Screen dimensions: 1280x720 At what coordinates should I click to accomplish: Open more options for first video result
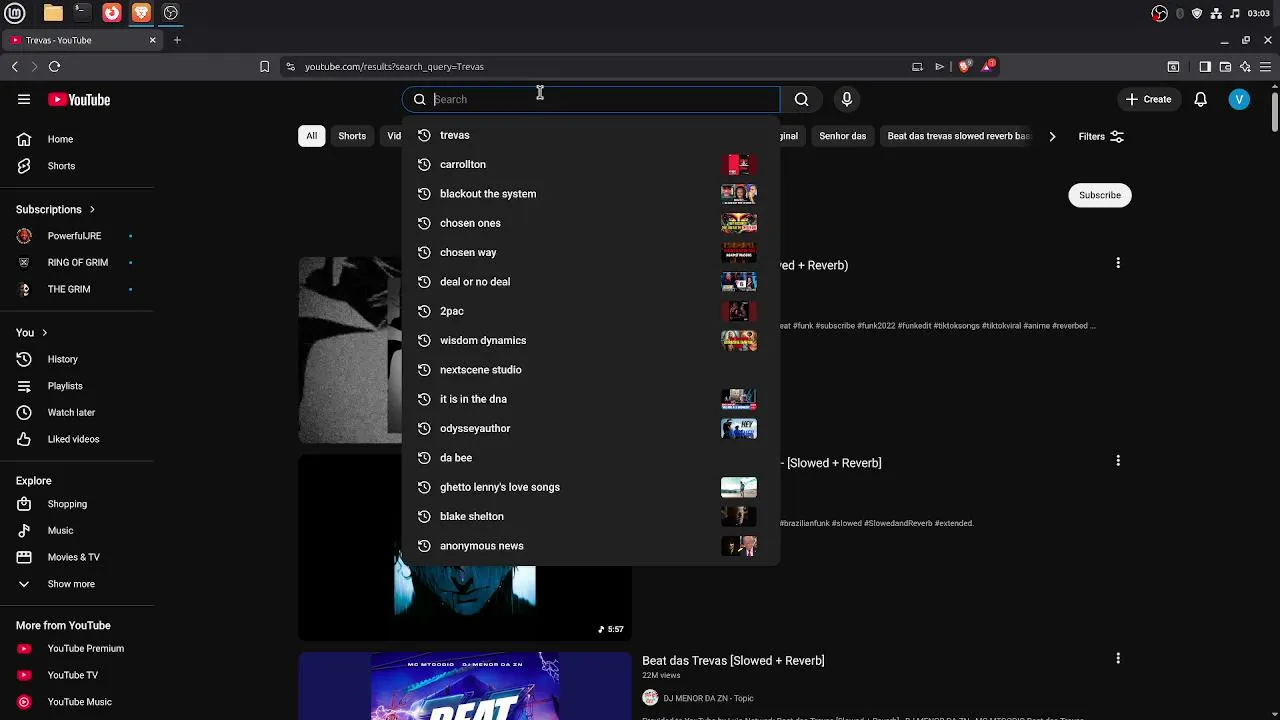1118,263
